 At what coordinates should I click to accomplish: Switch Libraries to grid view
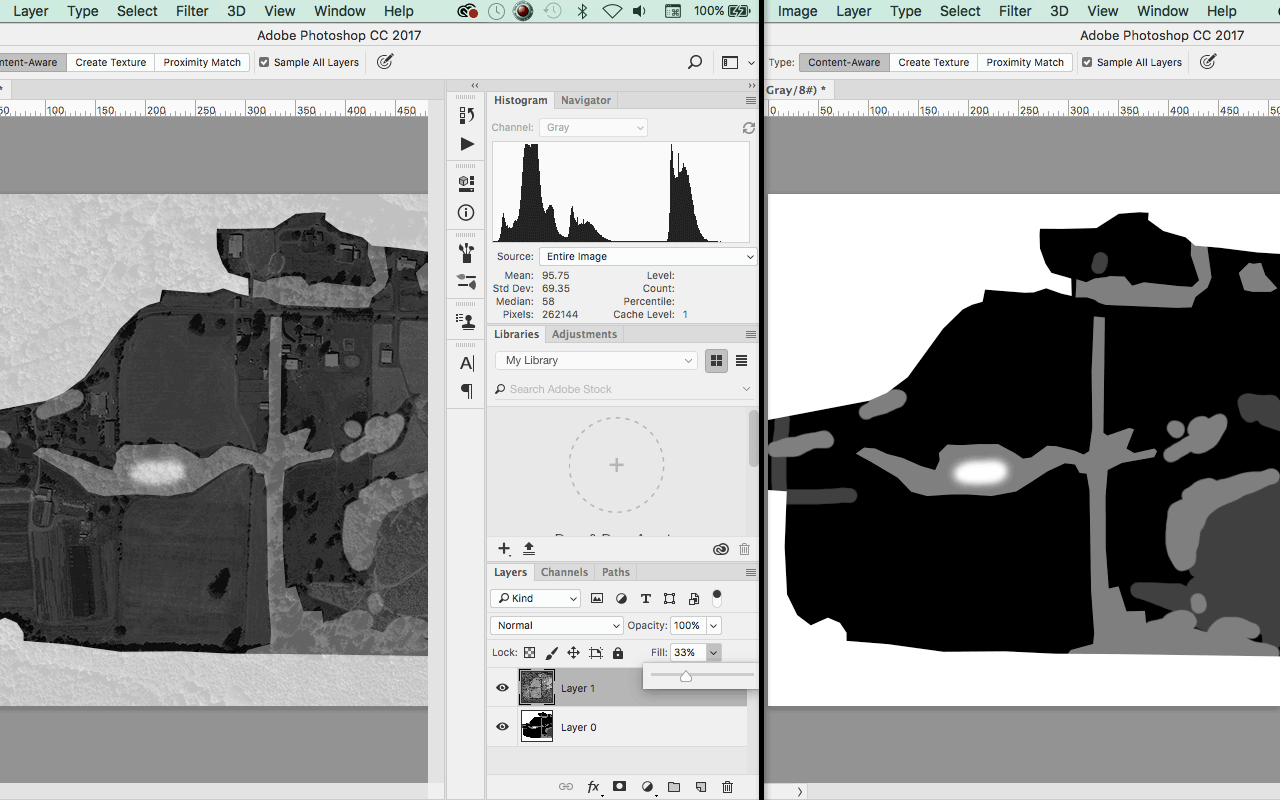click(716, 361)
